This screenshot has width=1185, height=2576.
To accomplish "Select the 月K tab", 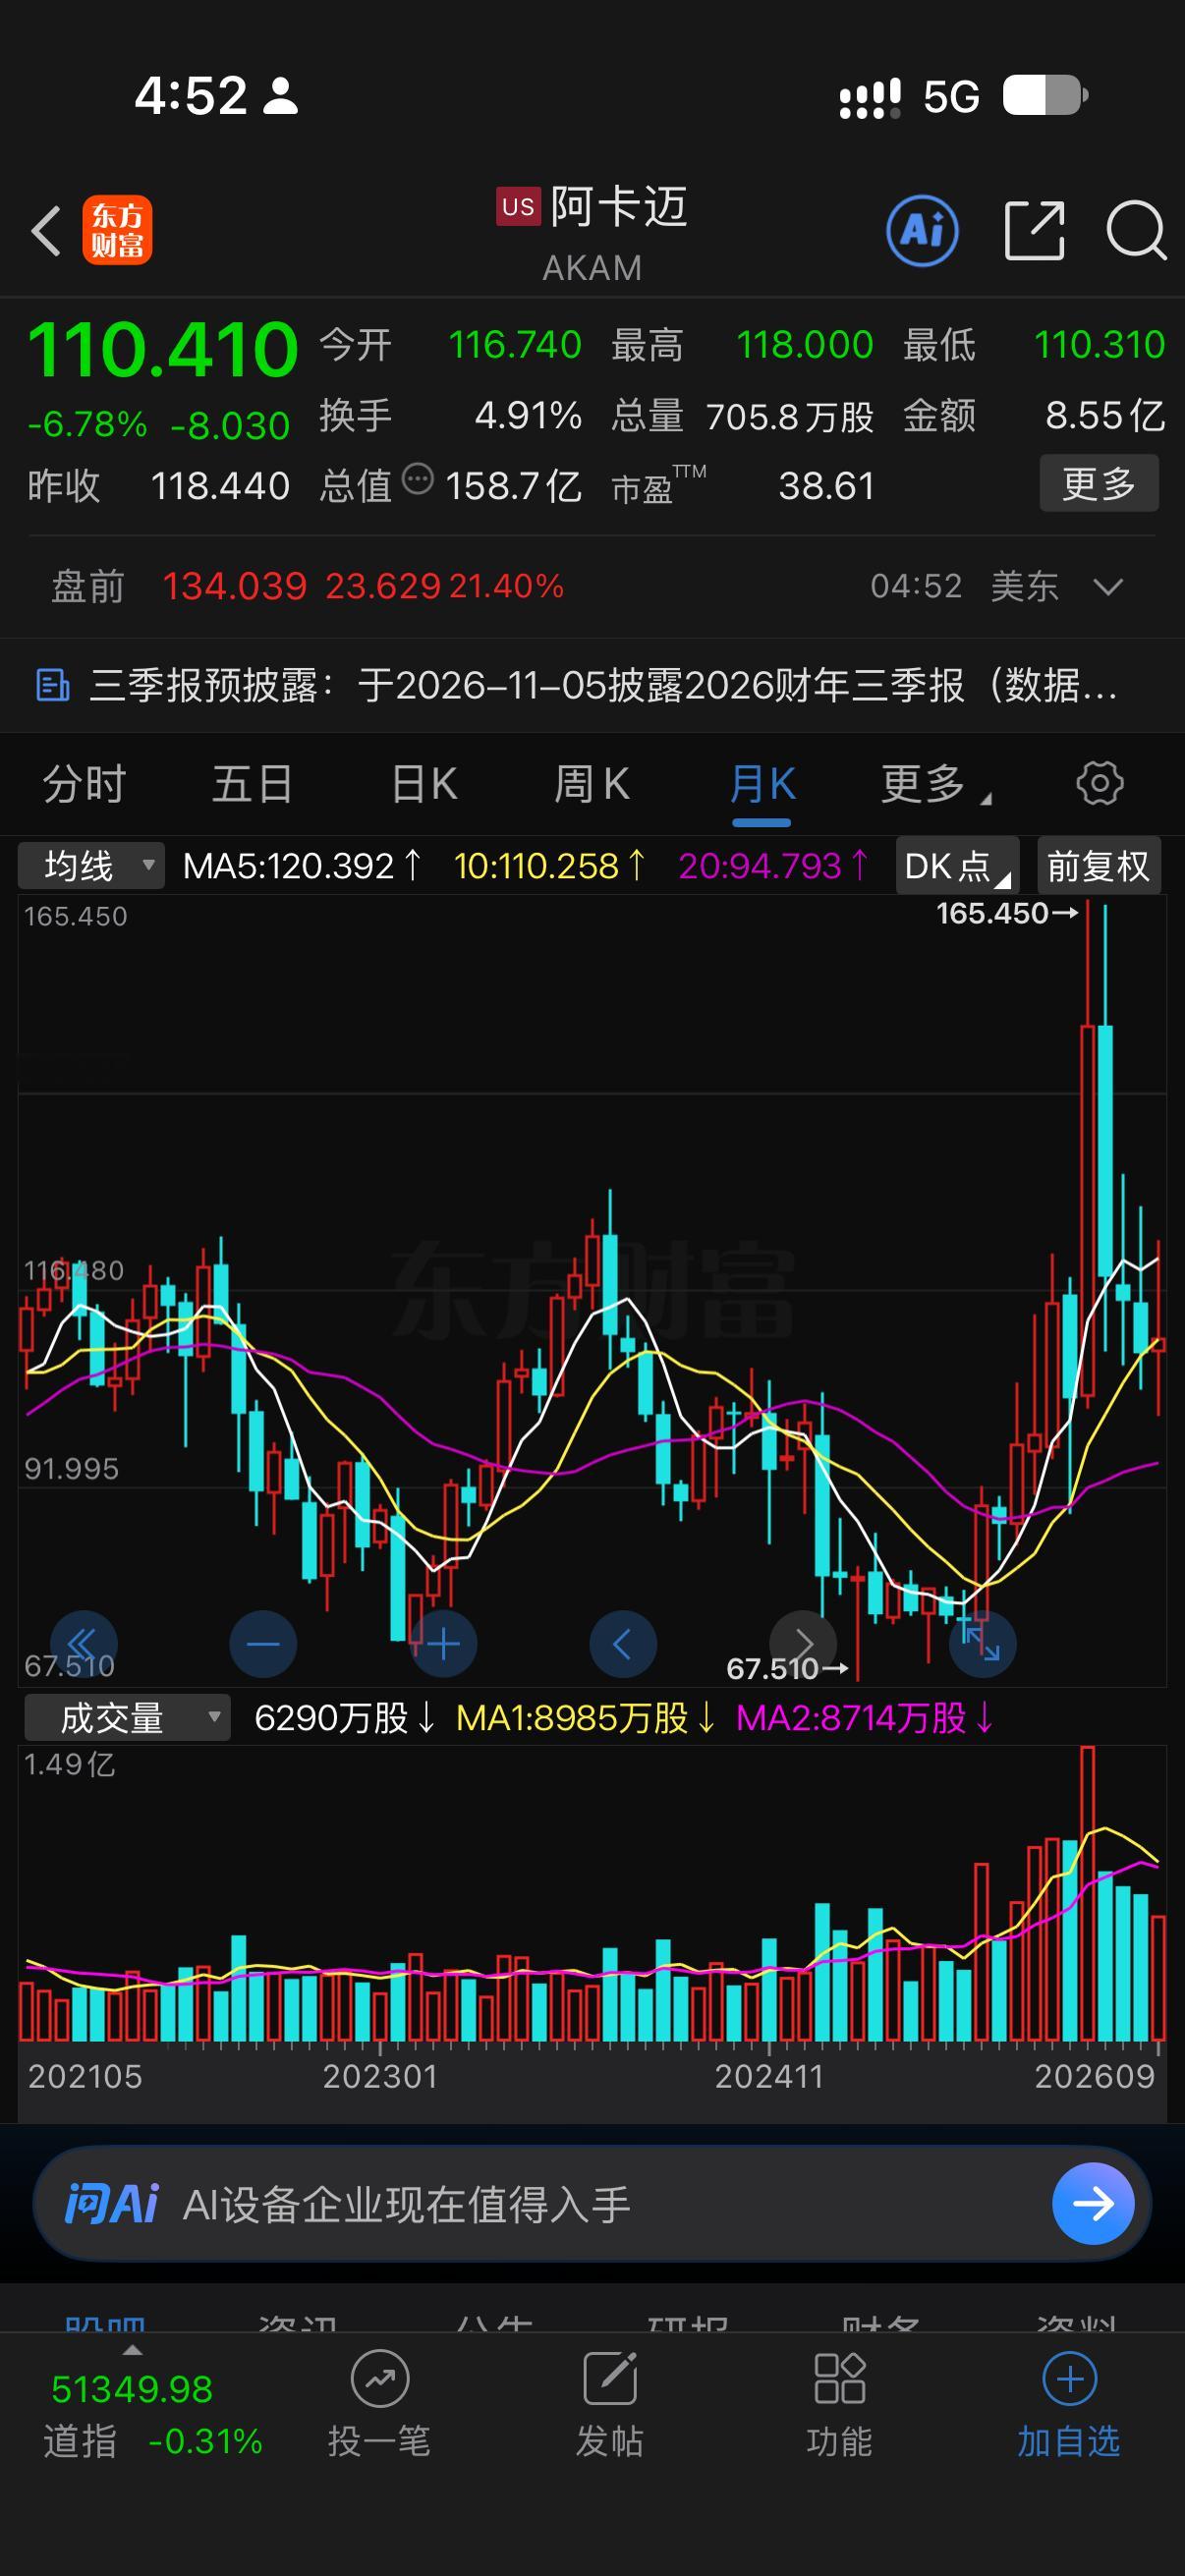I will (762, 784).
